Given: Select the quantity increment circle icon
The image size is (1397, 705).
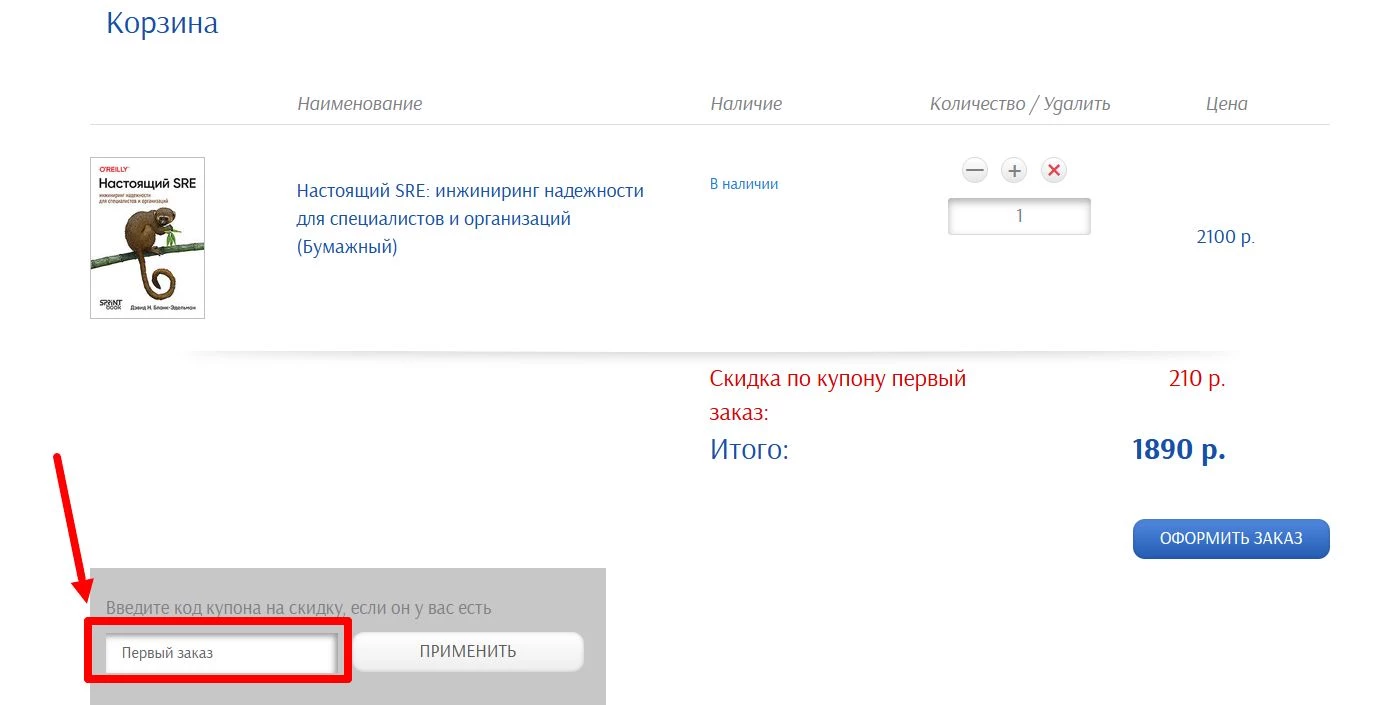Looking at the screenshot, I should tap(1014, 170).
